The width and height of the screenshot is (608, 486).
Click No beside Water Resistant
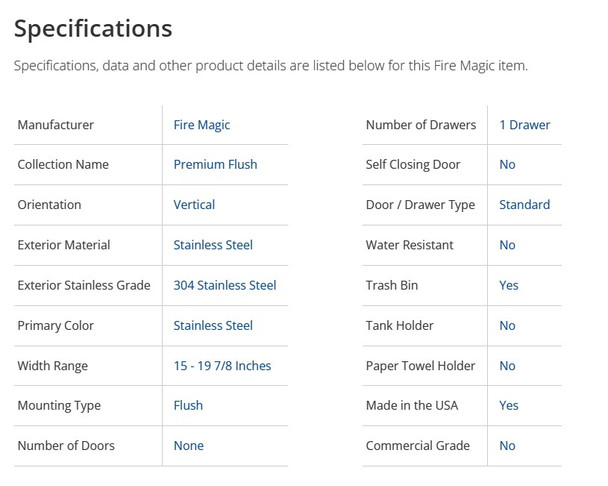(x=507, y=245)
